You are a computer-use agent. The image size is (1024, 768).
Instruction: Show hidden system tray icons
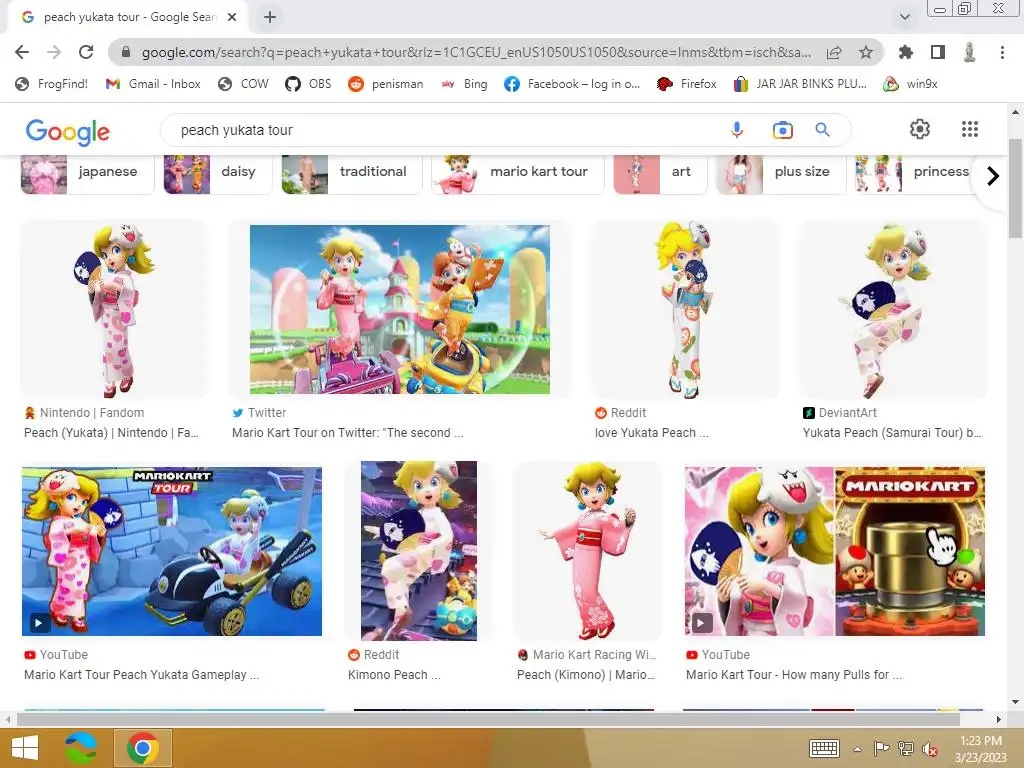pyautogui.click(x=857, y=749)
